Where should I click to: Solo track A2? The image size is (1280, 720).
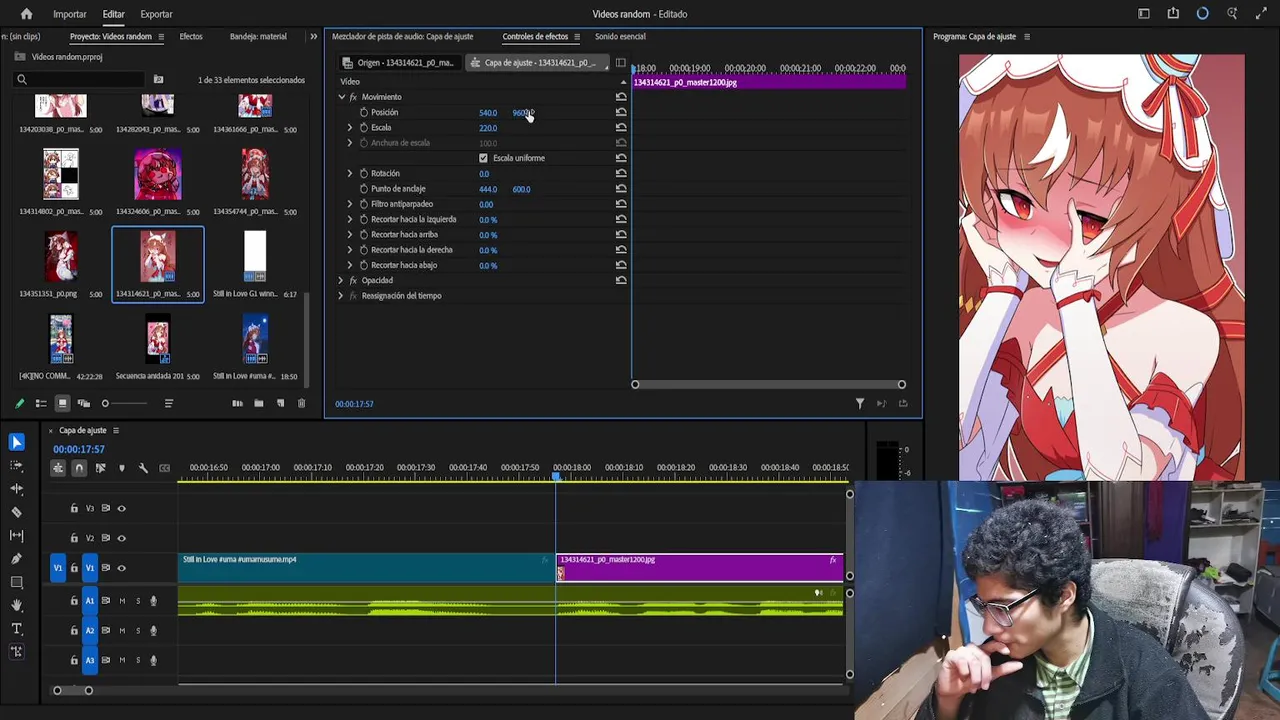pyautogui.click(x=138, y=631)
